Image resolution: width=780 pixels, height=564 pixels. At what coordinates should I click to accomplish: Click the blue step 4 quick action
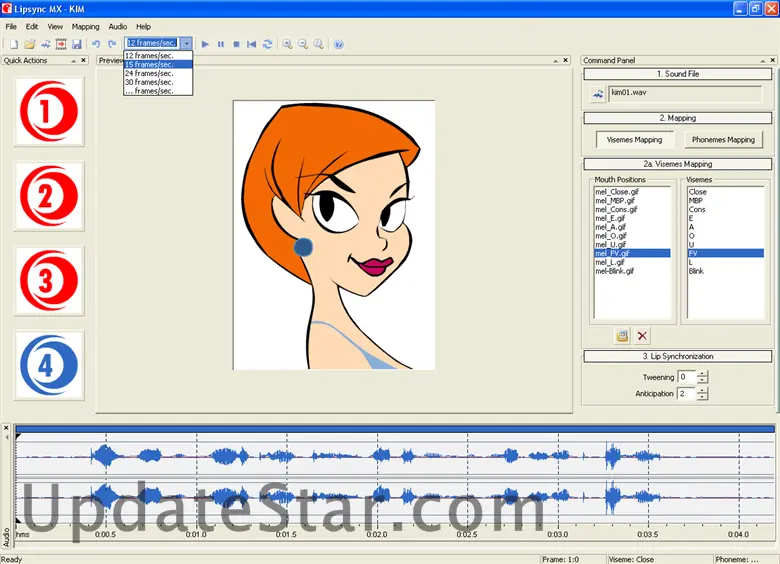click(x=50, y=365)
